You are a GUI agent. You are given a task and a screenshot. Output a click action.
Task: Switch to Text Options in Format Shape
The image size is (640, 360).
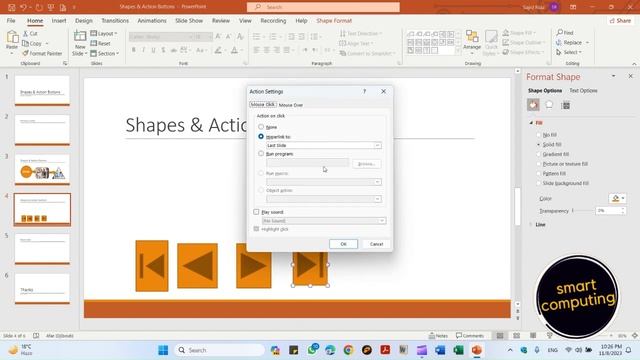(x=583, y=91)
